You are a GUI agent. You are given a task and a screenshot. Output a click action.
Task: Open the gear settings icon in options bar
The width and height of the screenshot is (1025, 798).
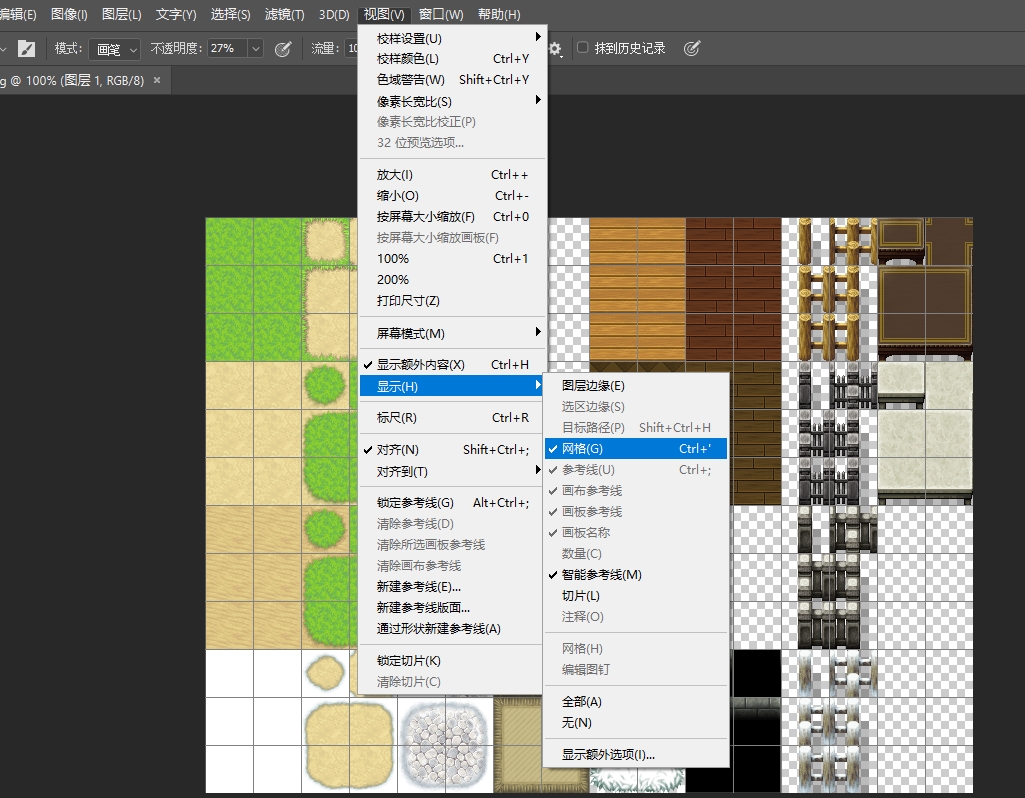[x=555, y=49]
